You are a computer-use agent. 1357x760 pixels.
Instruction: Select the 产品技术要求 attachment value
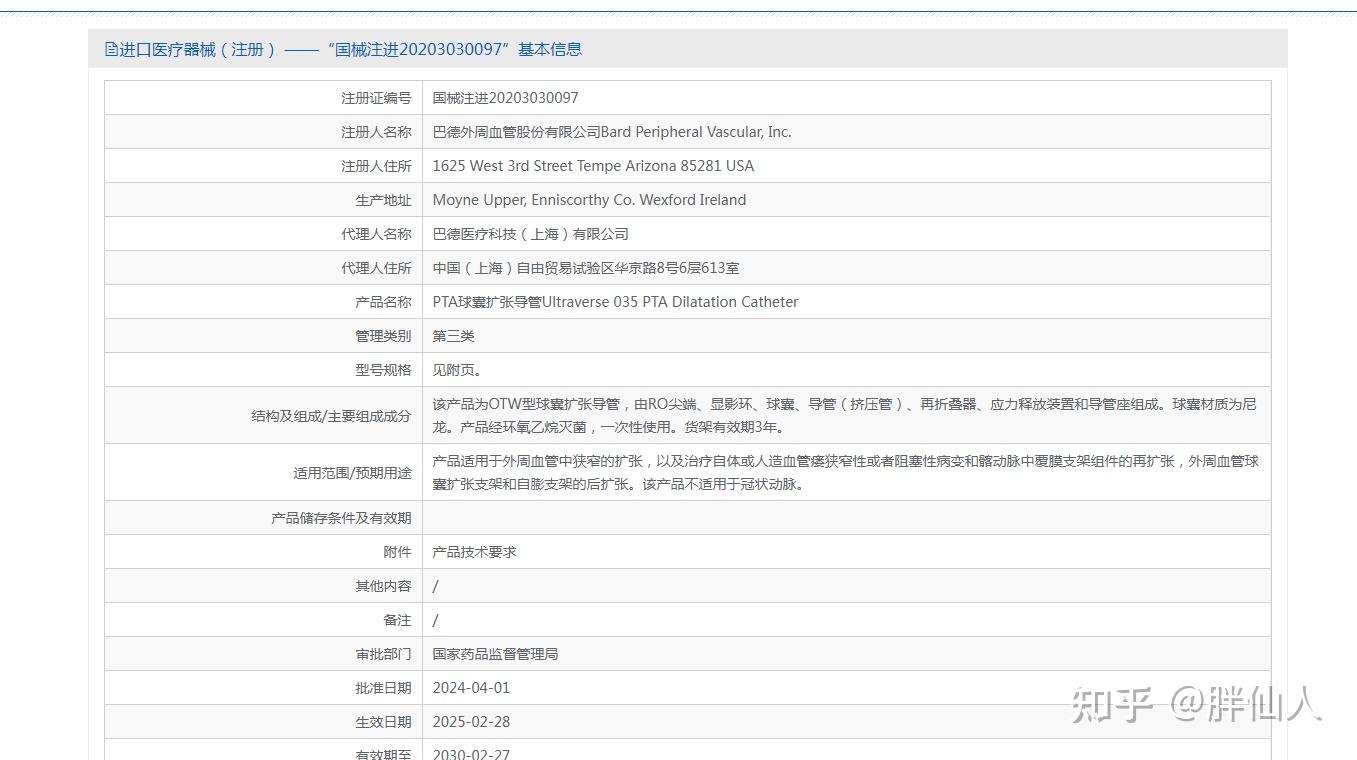[x=474, y=552]
